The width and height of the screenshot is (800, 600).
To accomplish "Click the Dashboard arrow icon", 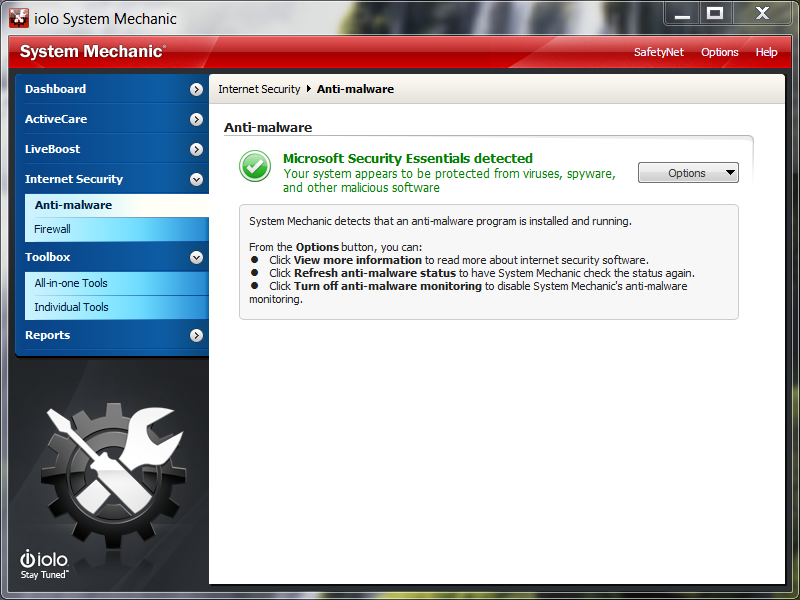I will point(196,89).
